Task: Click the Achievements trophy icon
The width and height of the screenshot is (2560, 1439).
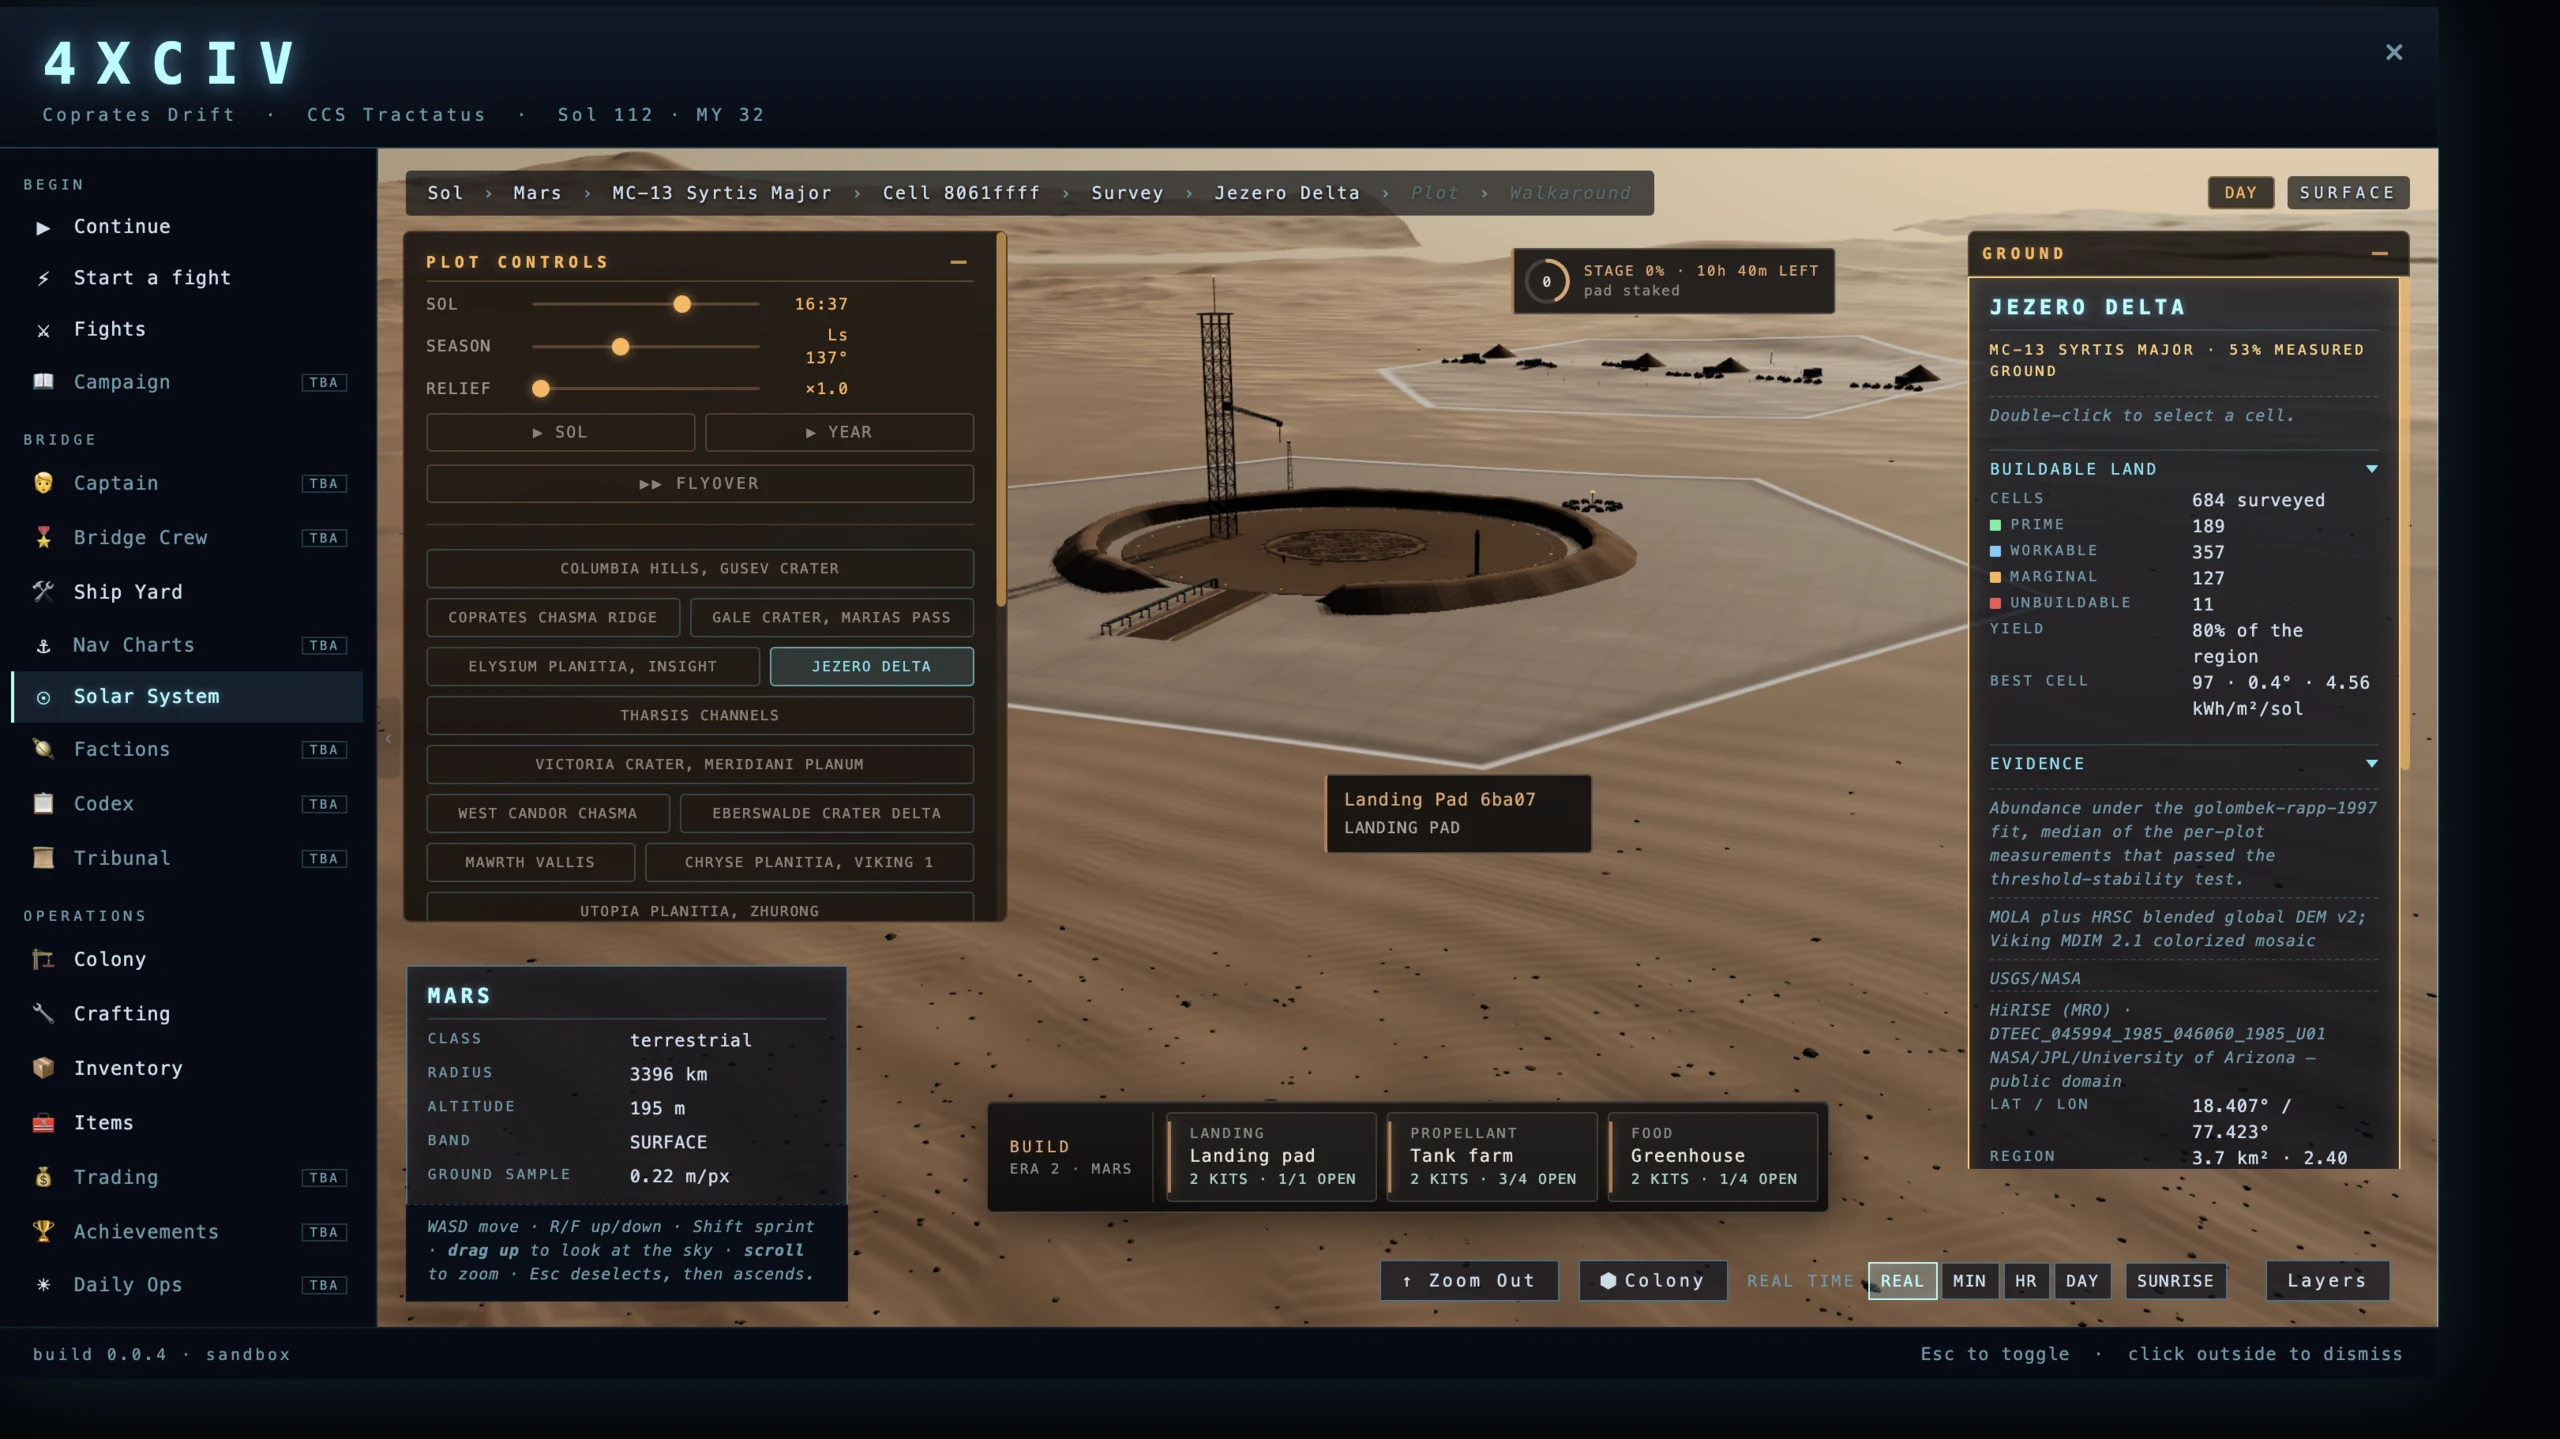Action: (x=43, y=1232)
